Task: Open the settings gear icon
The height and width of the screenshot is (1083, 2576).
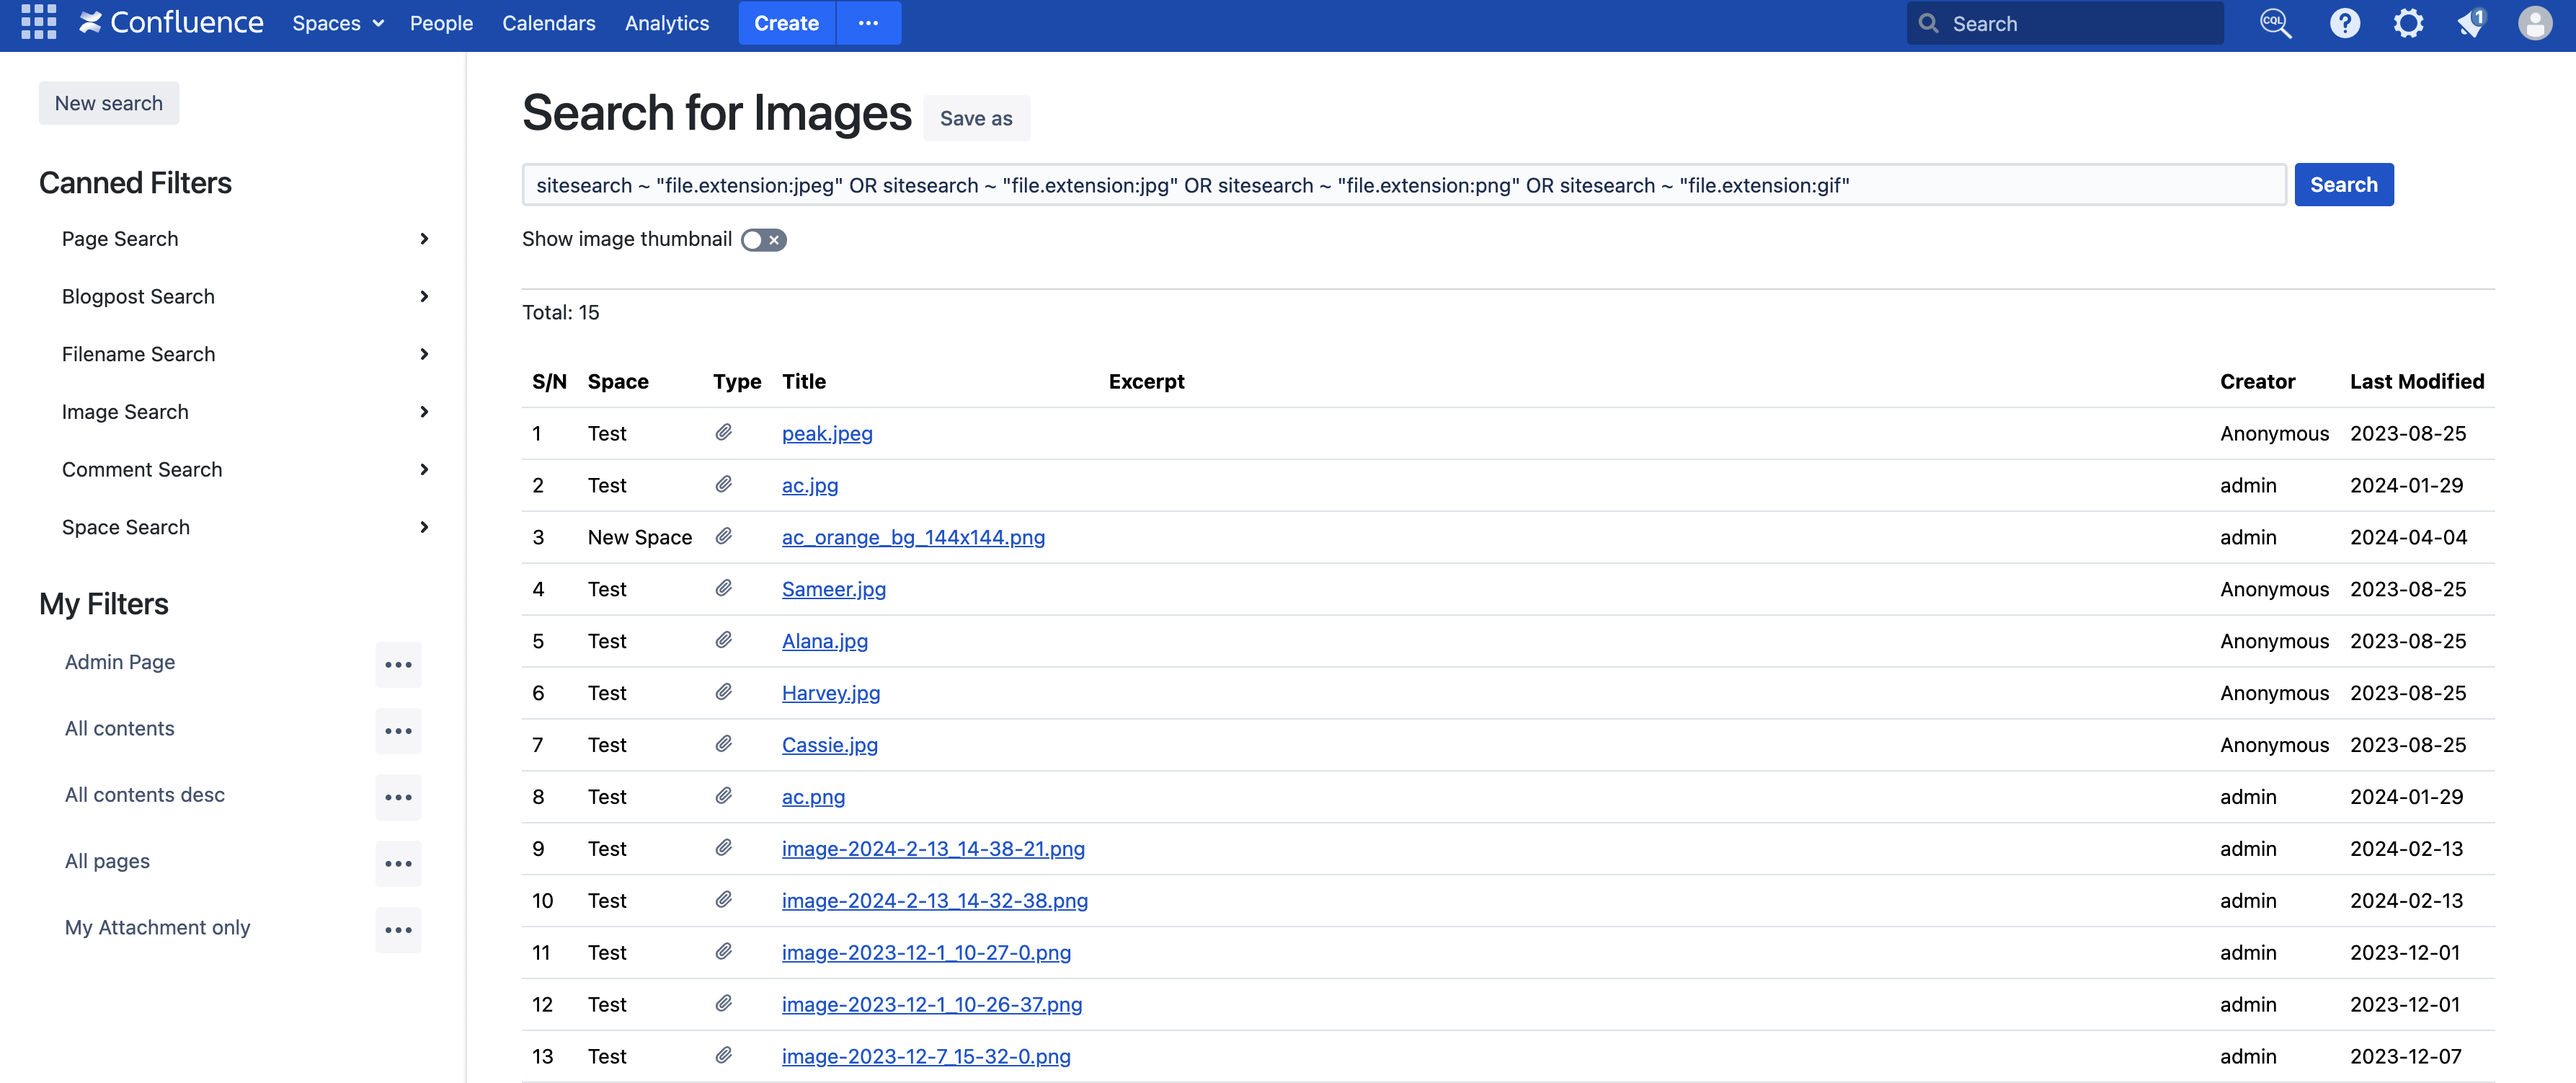Action: 2408,23
